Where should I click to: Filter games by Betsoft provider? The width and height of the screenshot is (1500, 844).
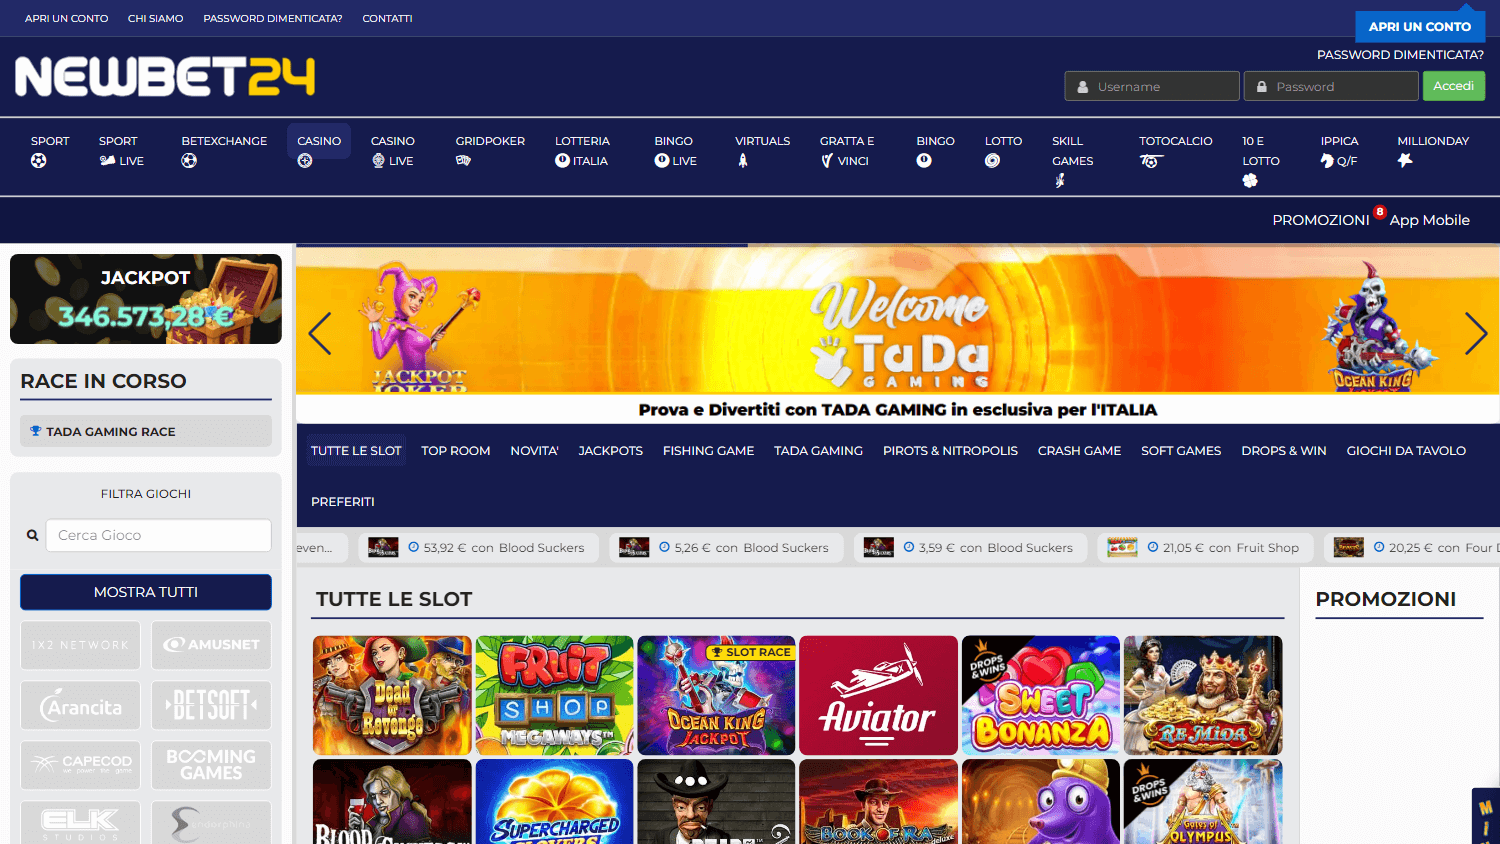tap(211, 706)
